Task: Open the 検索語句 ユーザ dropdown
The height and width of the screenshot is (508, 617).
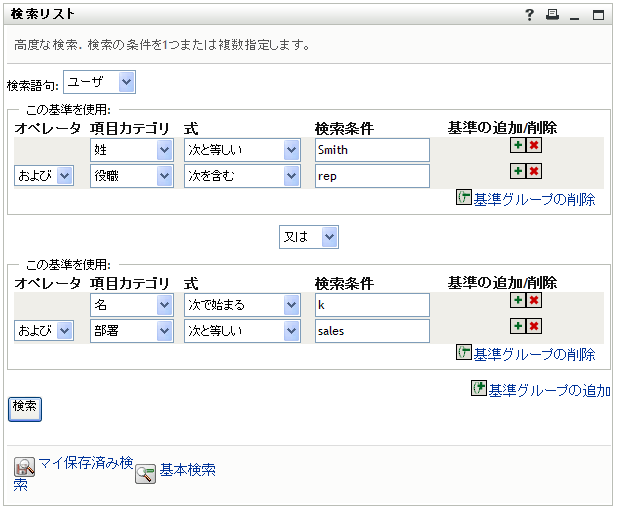Action: tap(98, 82)
